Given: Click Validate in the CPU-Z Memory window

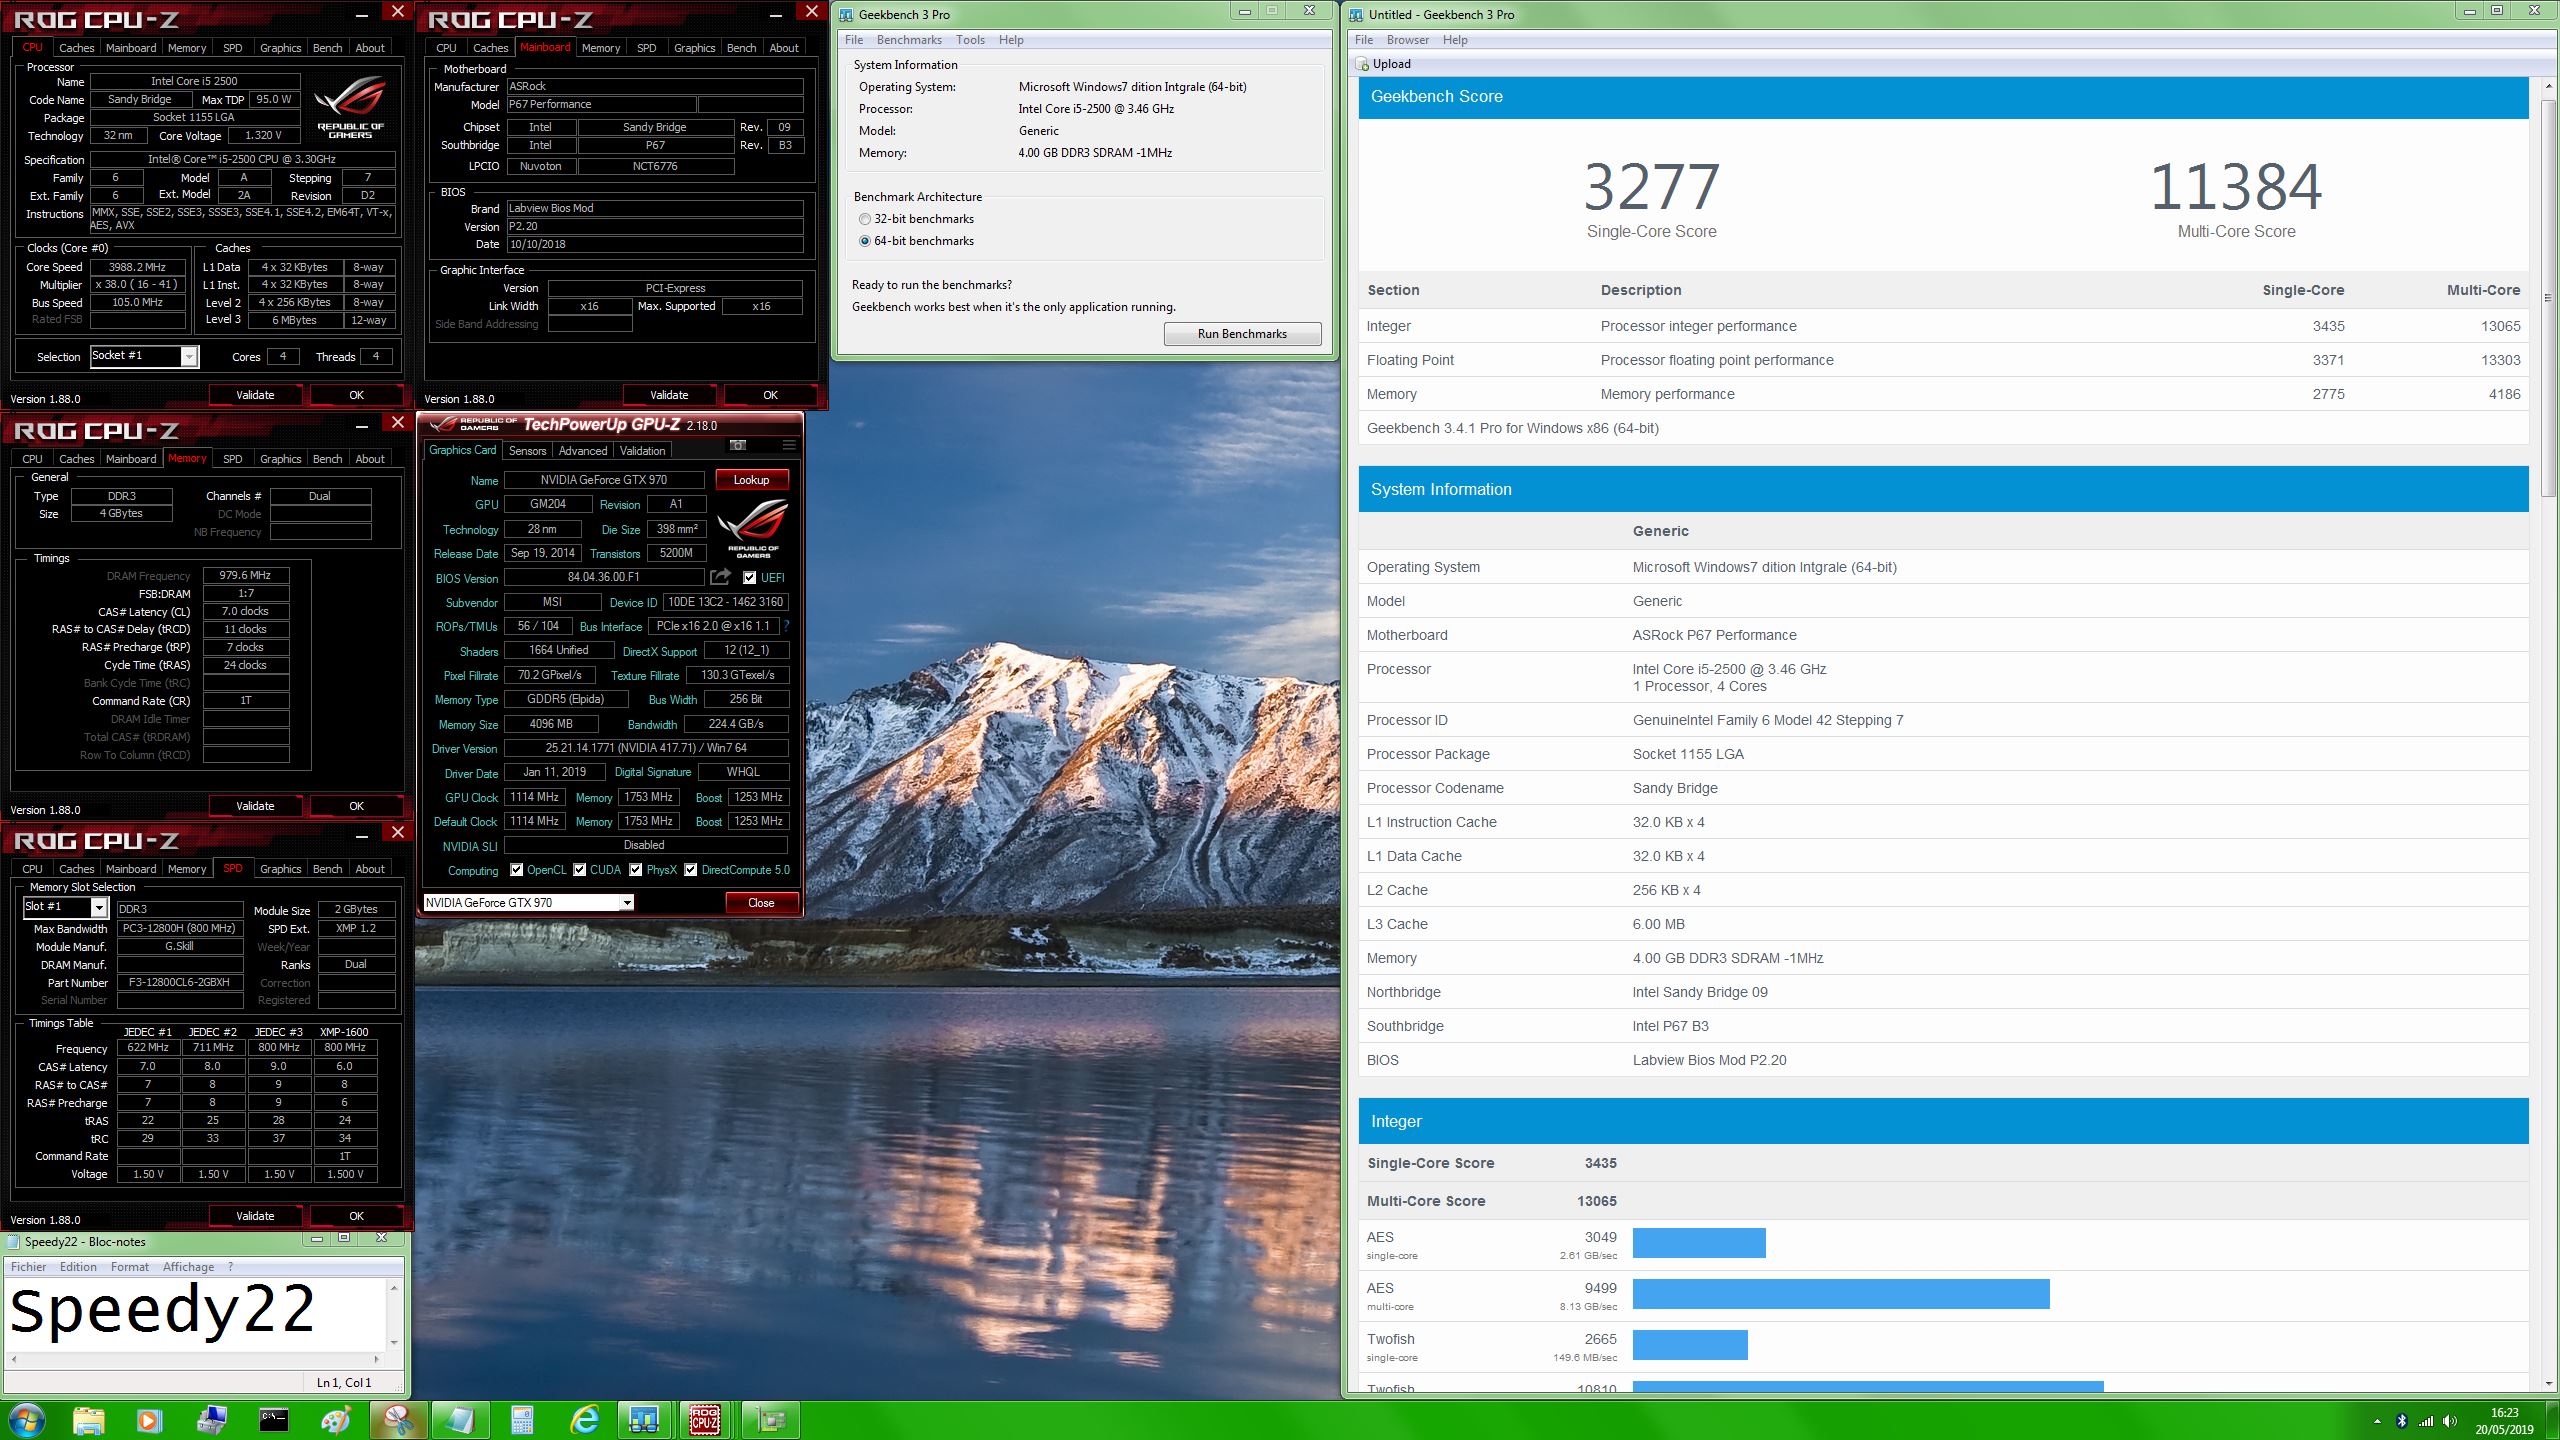Looking at the screenshot, I should point(255,806).
